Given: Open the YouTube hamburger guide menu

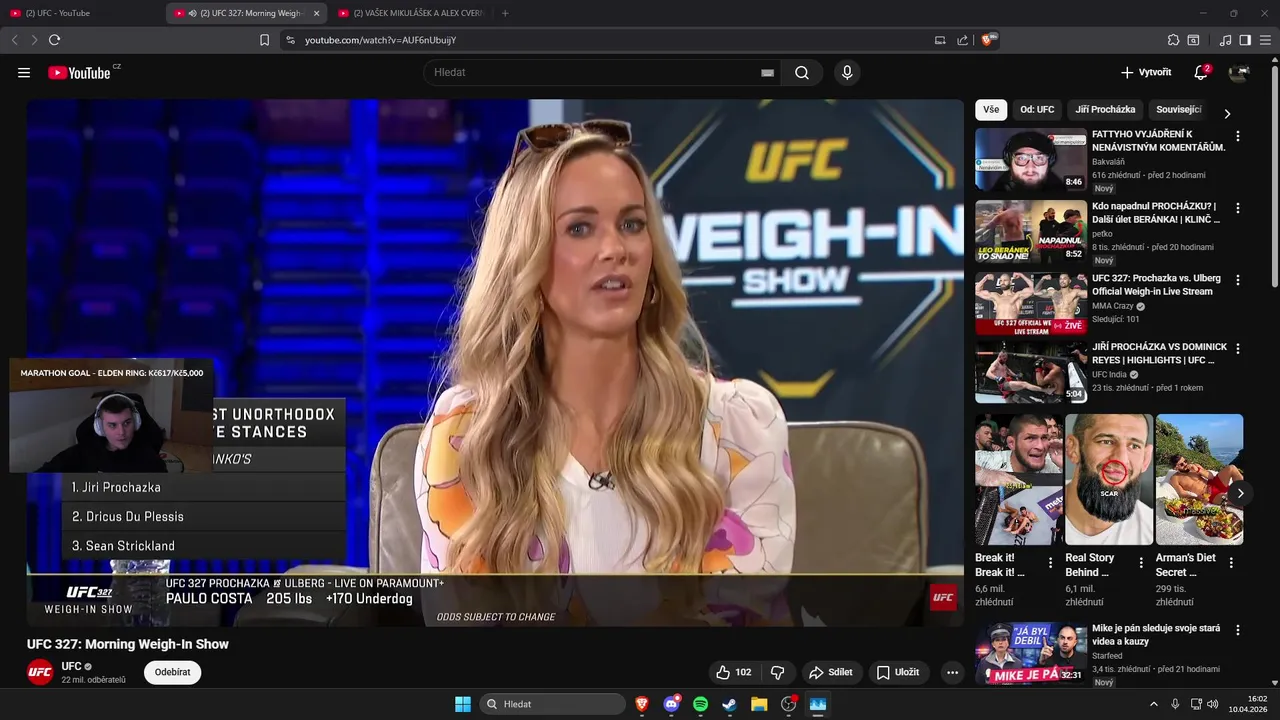Looking at the screenshot, I should 24,73.
